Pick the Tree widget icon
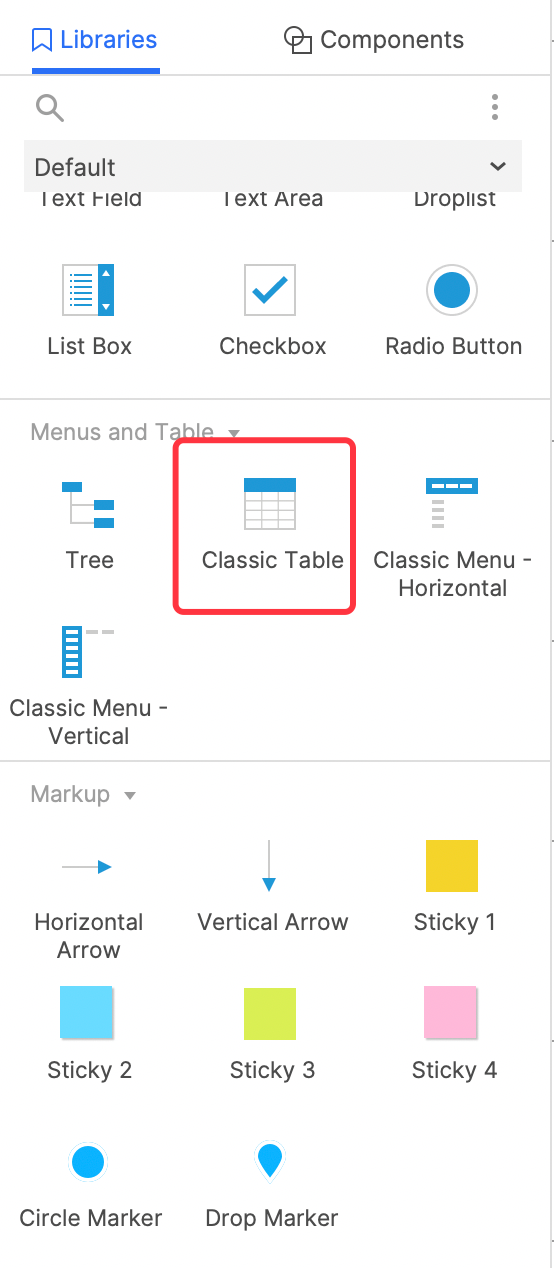554x1268 pixels. coord(88,504)
